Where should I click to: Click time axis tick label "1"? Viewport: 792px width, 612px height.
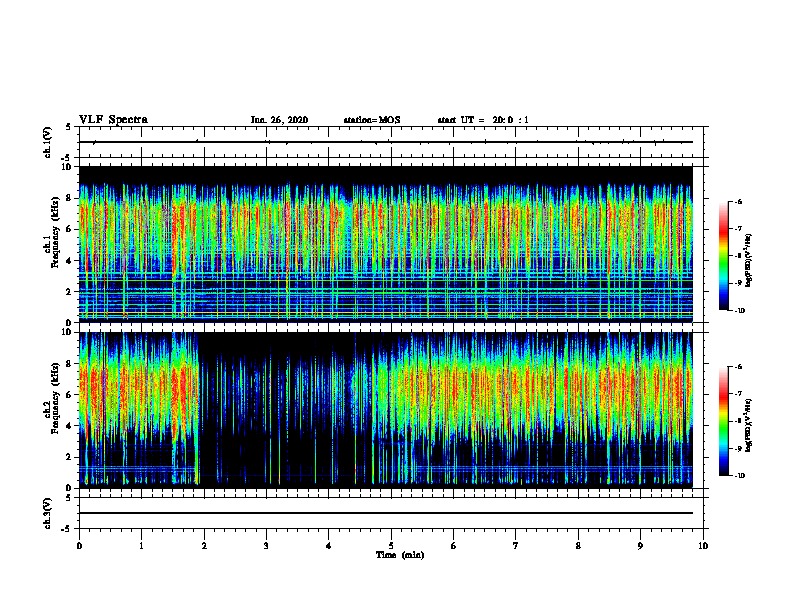coord(141,546)
